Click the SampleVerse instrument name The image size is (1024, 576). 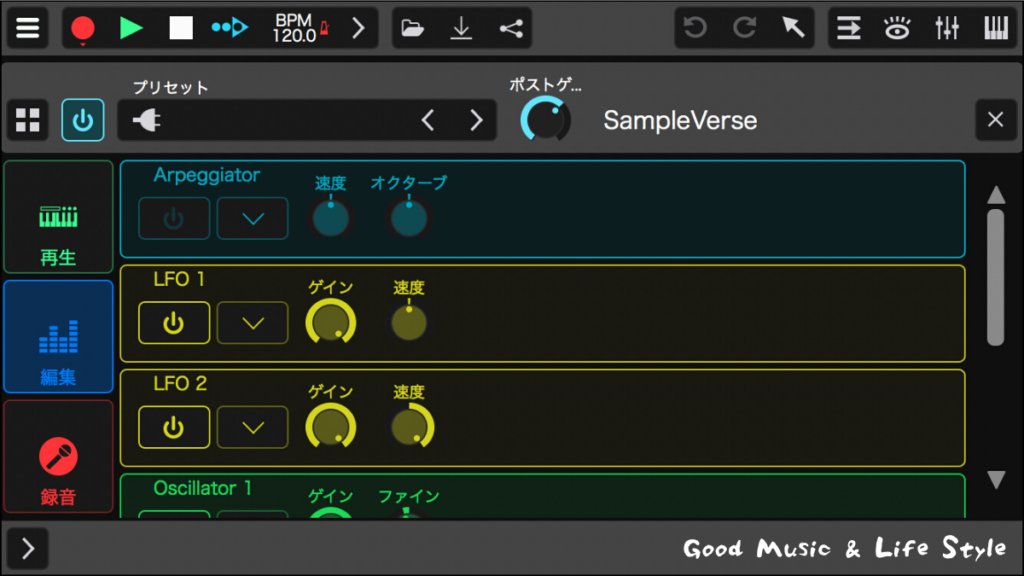tap(680, 120)
